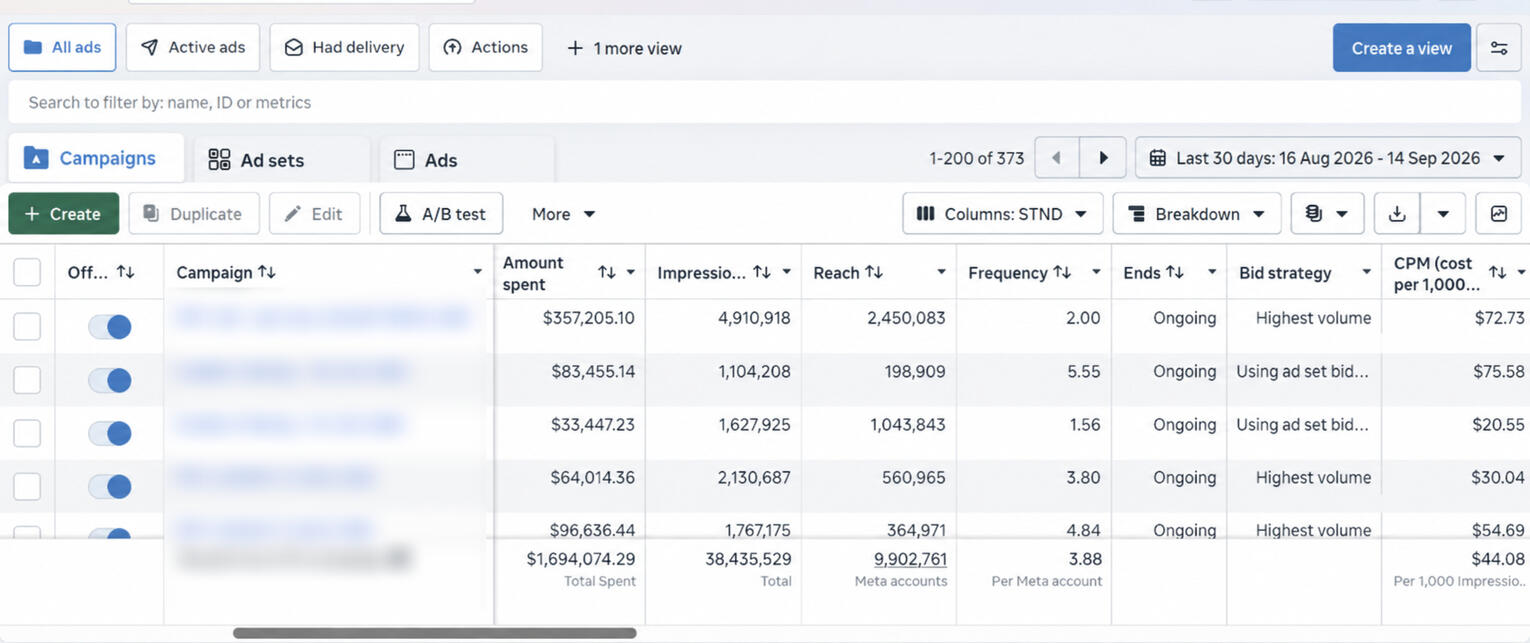Open the Breakdown dropdown
1530x643 pixels.
click(x=1196, y=214)
